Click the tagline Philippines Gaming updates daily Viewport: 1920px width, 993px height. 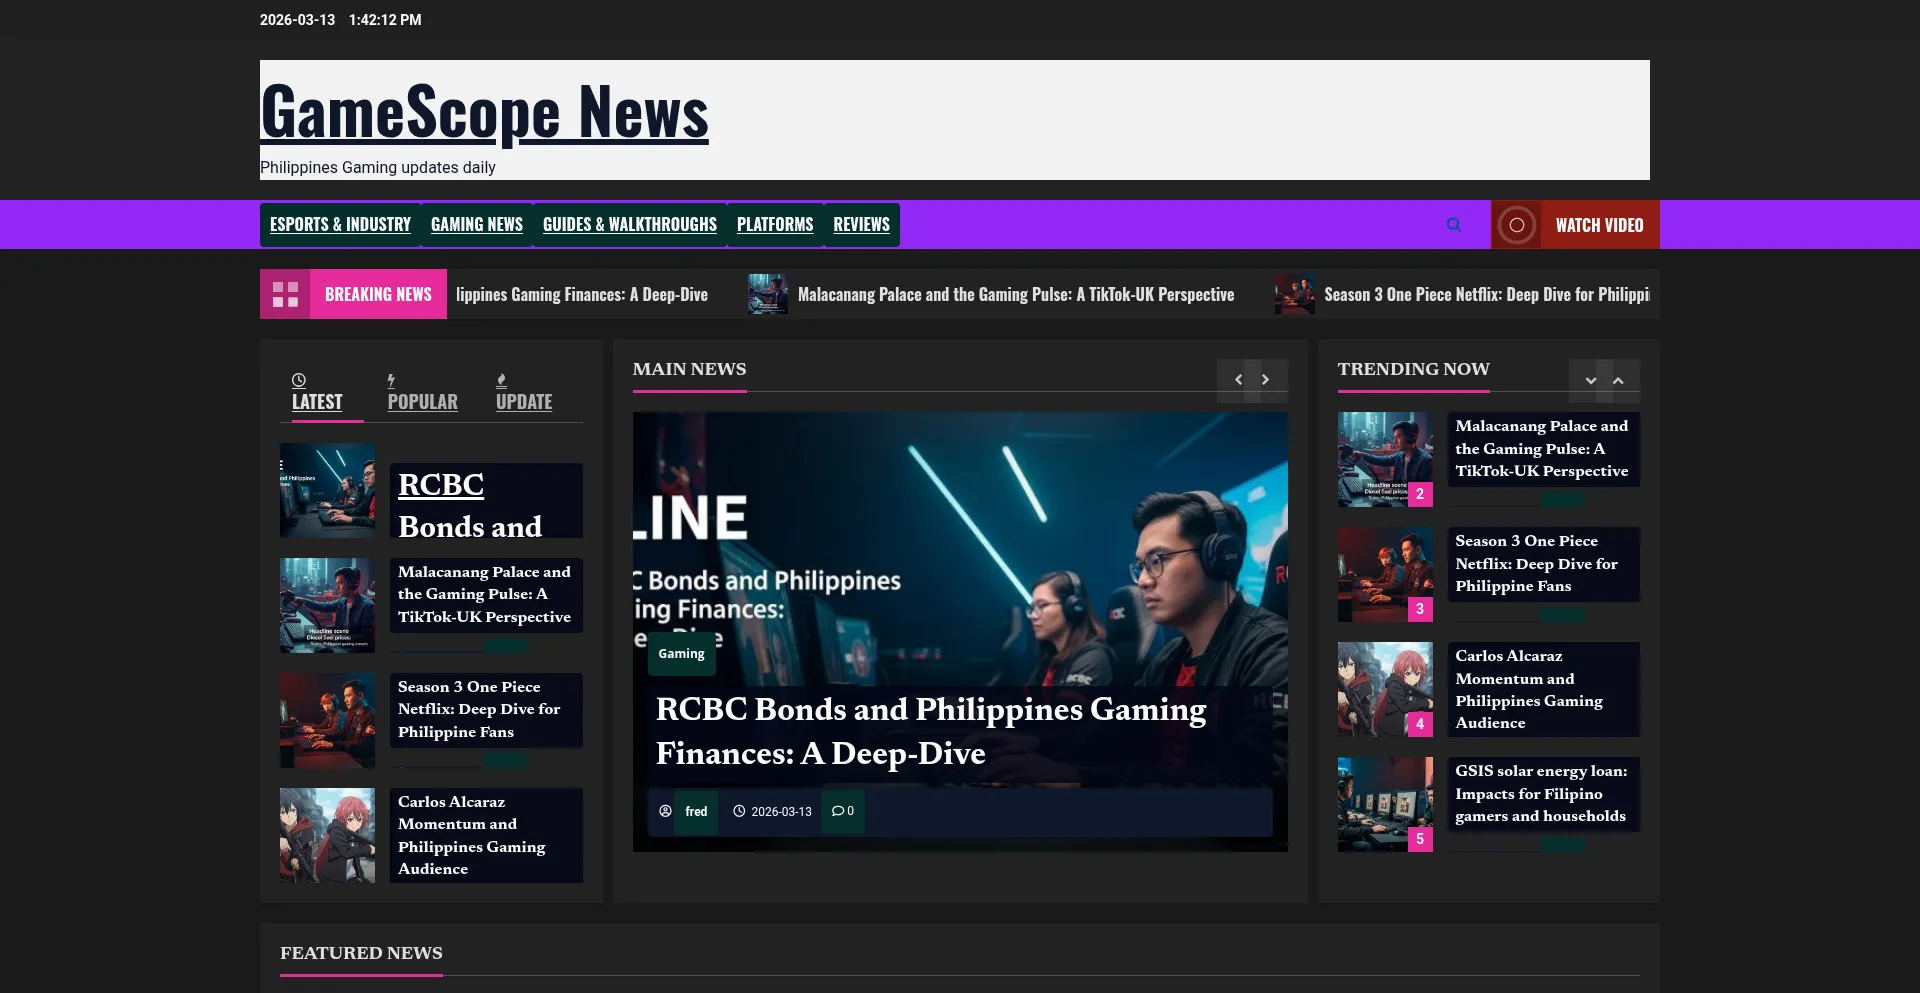click(x=378, y=168)
